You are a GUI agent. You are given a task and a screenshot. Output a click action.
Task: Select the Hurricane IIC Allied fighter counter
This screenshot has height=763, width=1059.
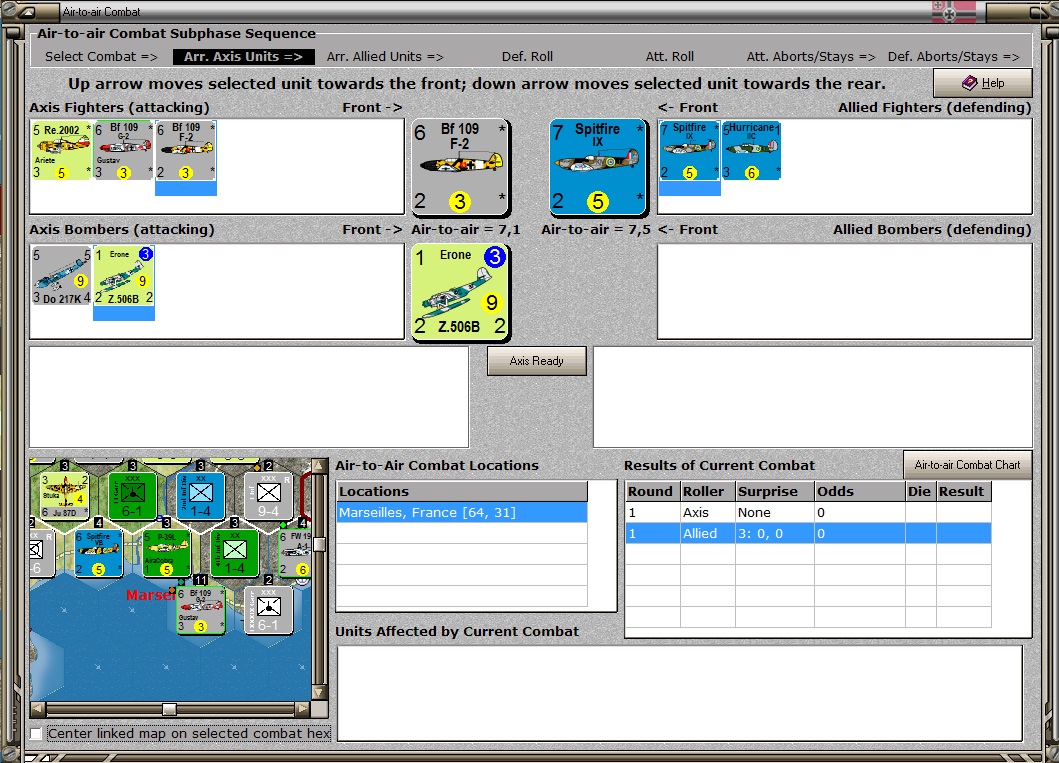pos(751,151)
